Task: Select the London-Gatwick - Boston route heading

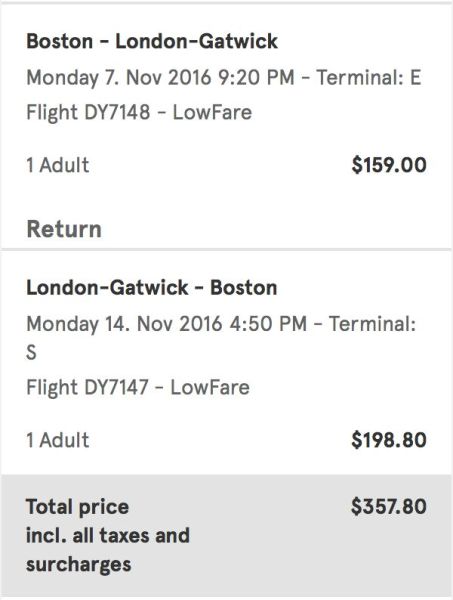Action: 152,287
